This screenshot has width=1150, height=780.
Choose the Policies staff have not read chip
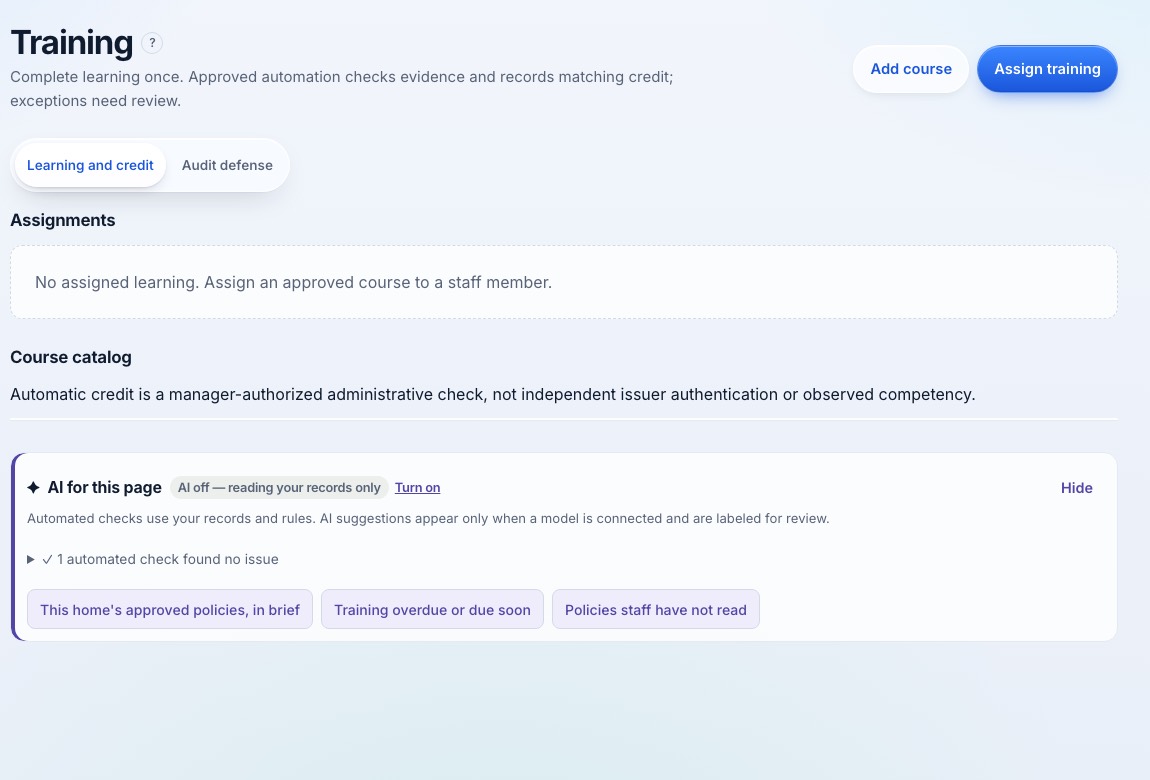[x=656, y=609]
